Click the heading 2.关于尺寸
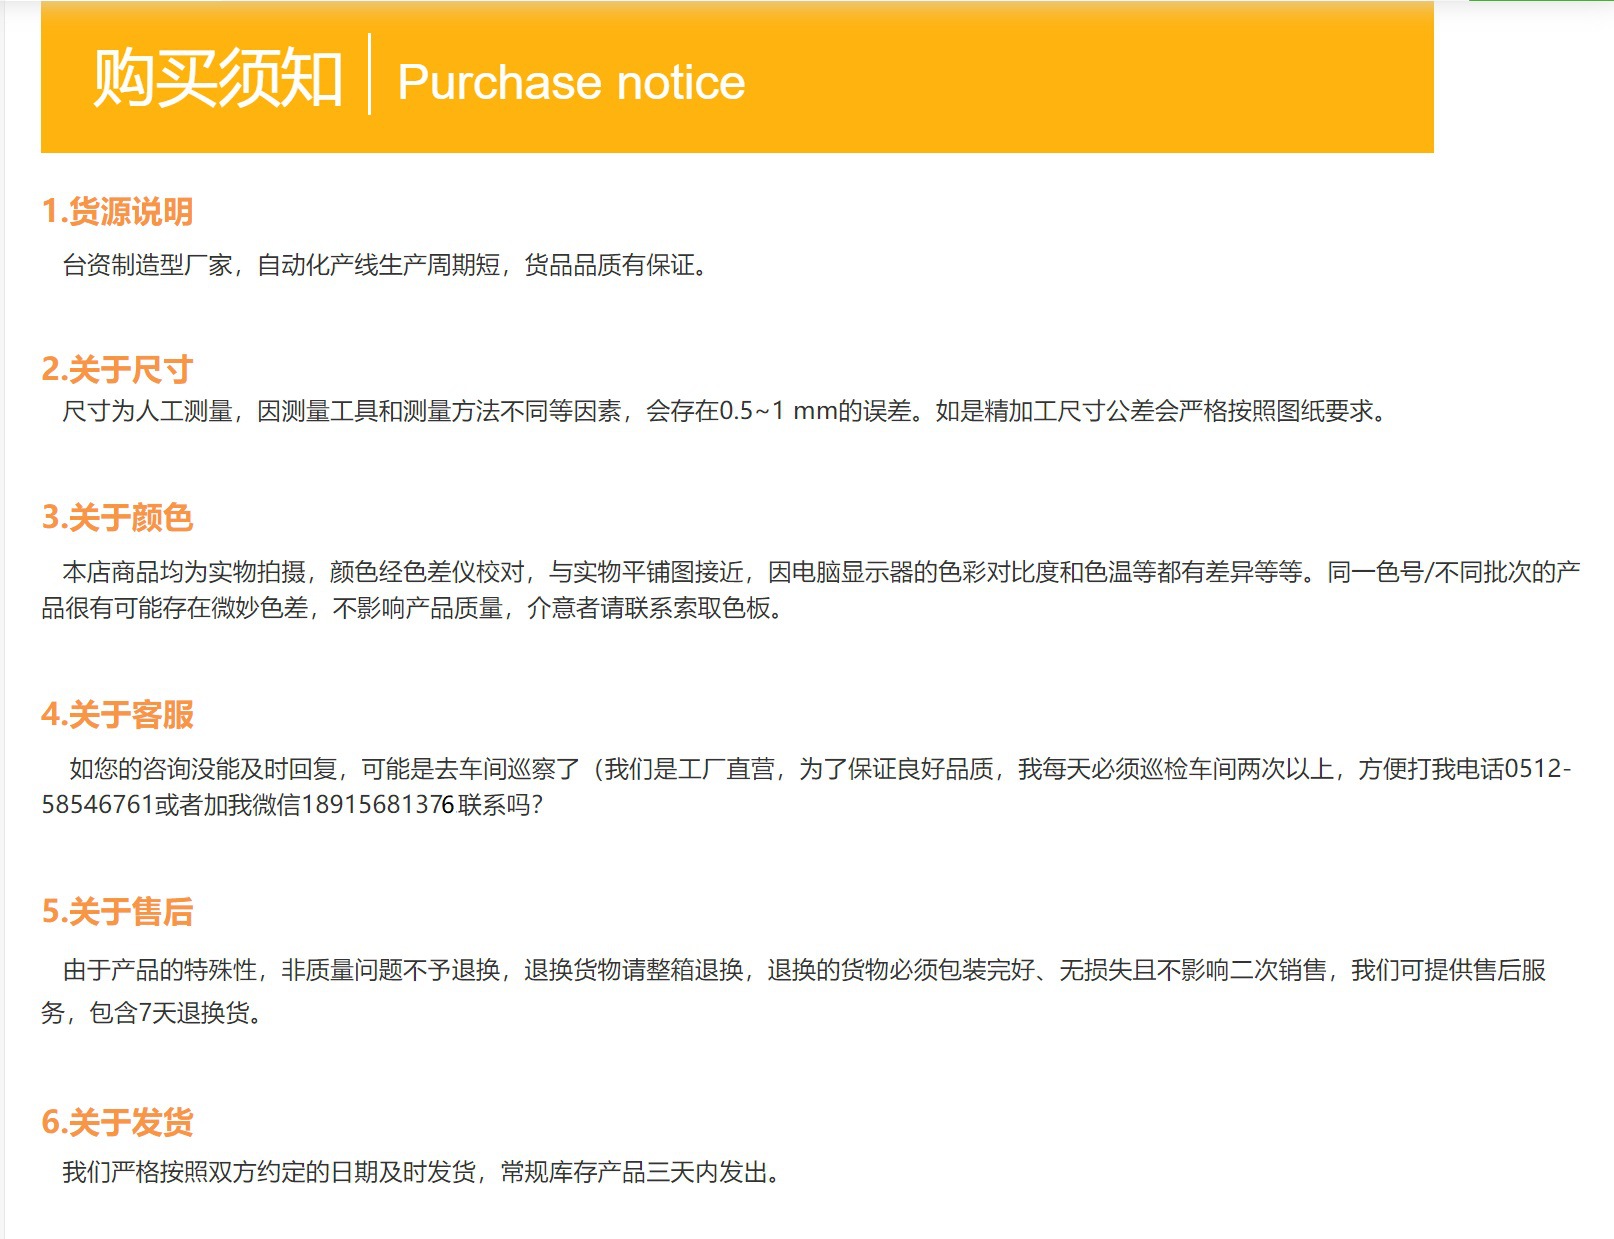The height and width of the screenshot is (1239, 1614). tap(117, 369)
